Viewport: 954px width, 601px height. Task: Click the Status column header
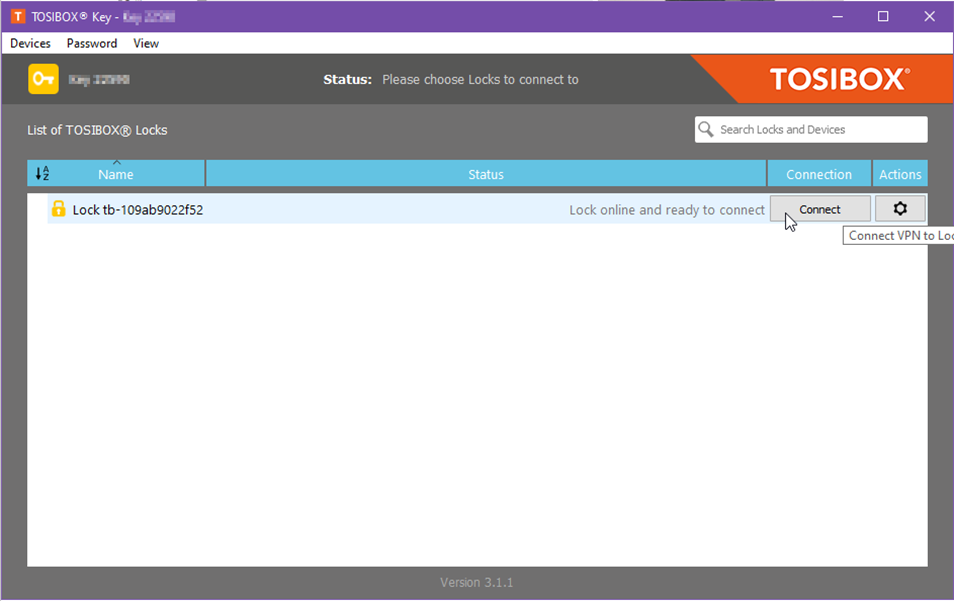pyautogui.click(x=486, y=174)
